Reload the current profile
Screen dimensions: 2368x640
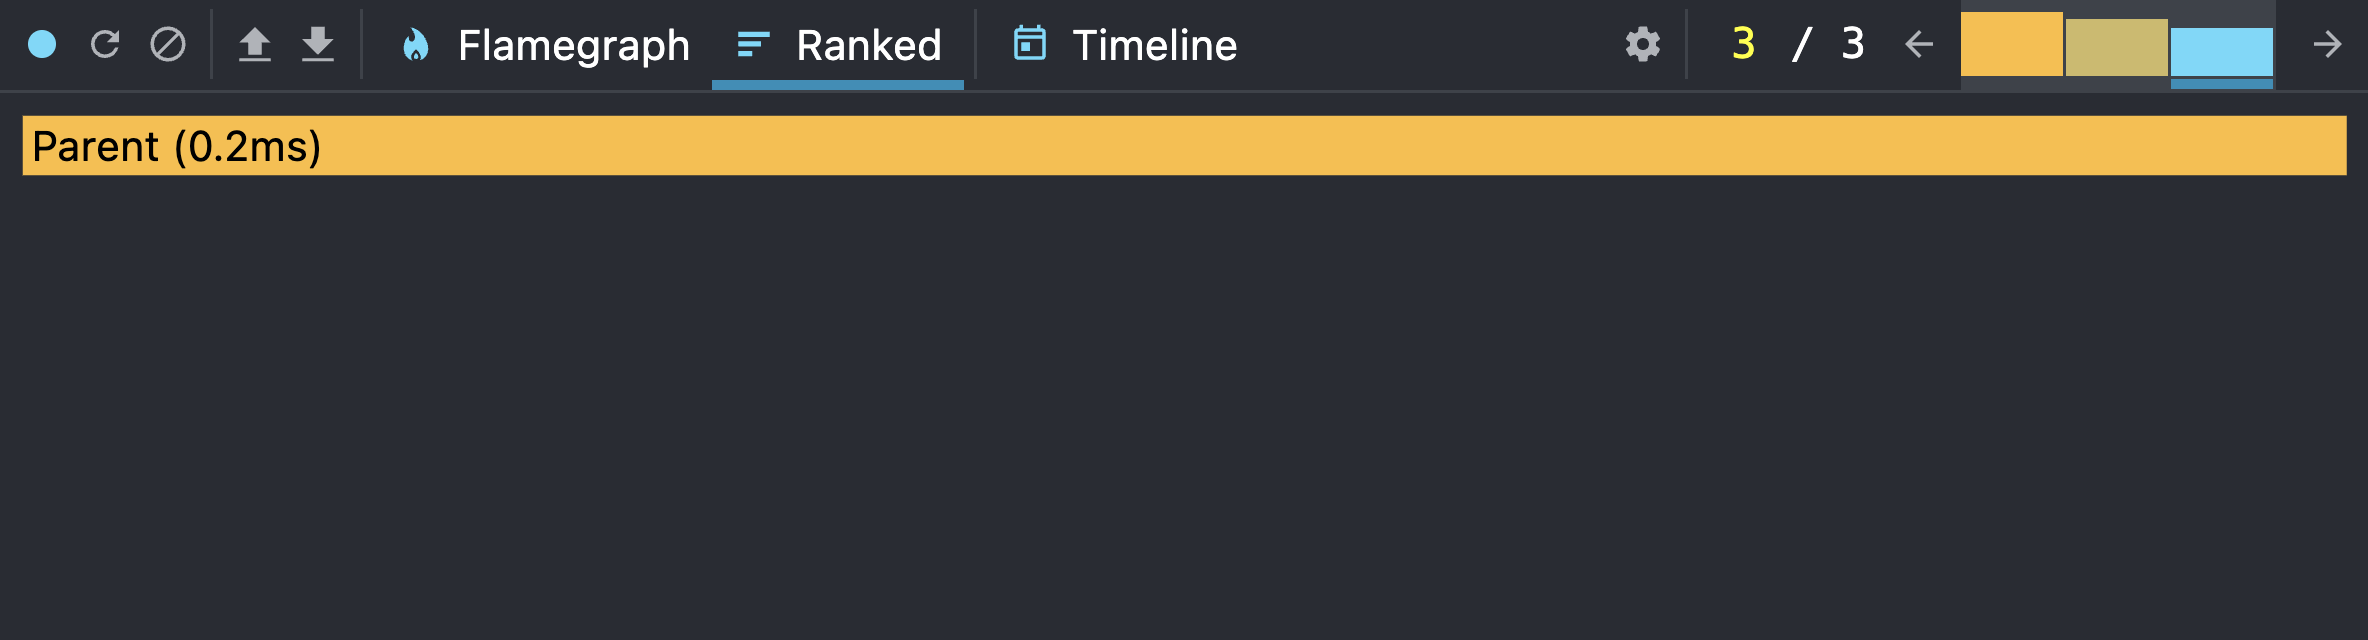(106, 44)
